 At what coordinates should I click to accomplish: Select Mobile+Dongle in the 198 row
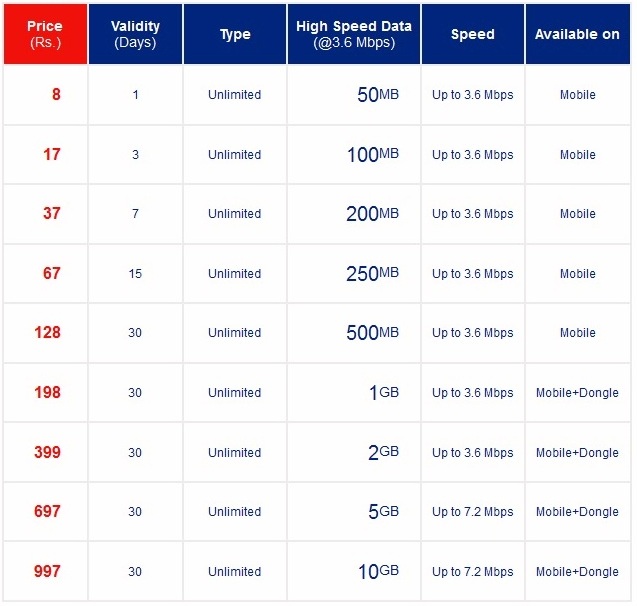pyautogui.click(x=577, y=393)
